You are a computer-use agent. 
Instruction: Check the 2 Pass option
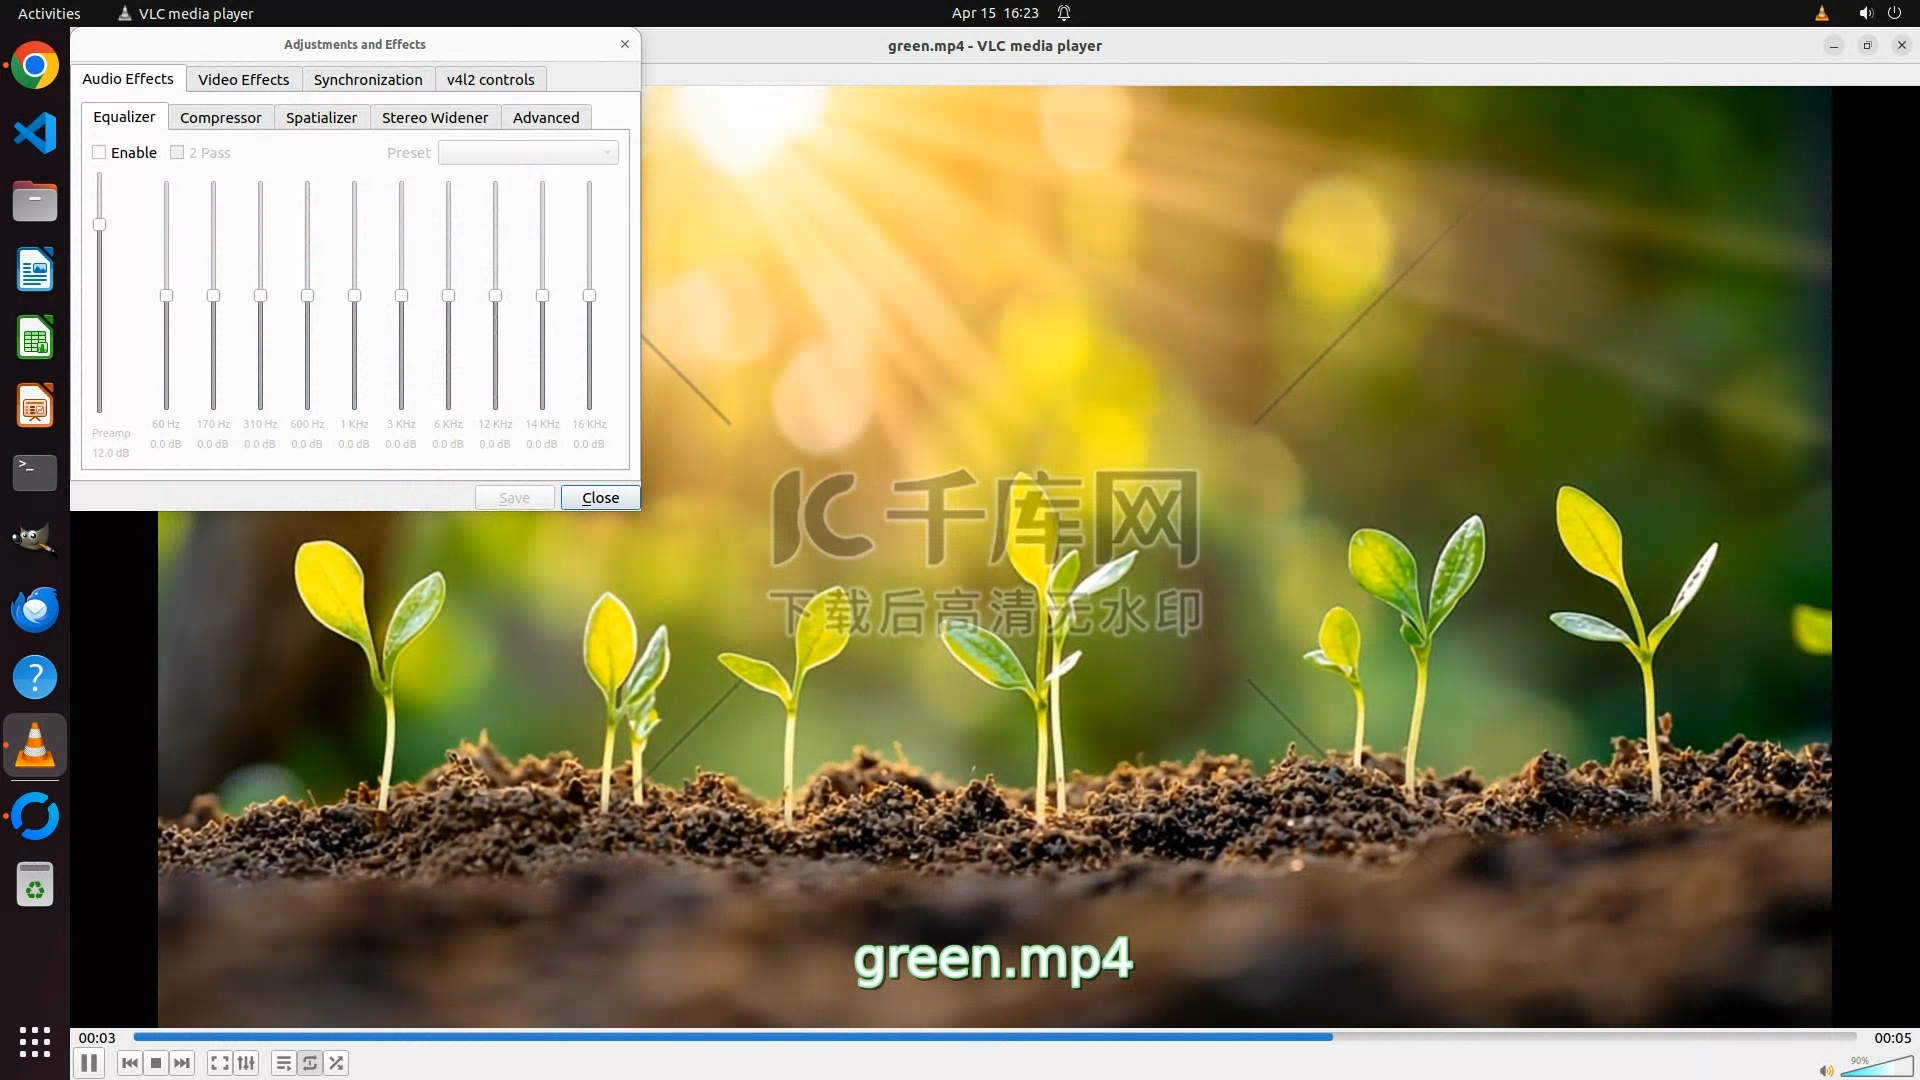[177, 153]
